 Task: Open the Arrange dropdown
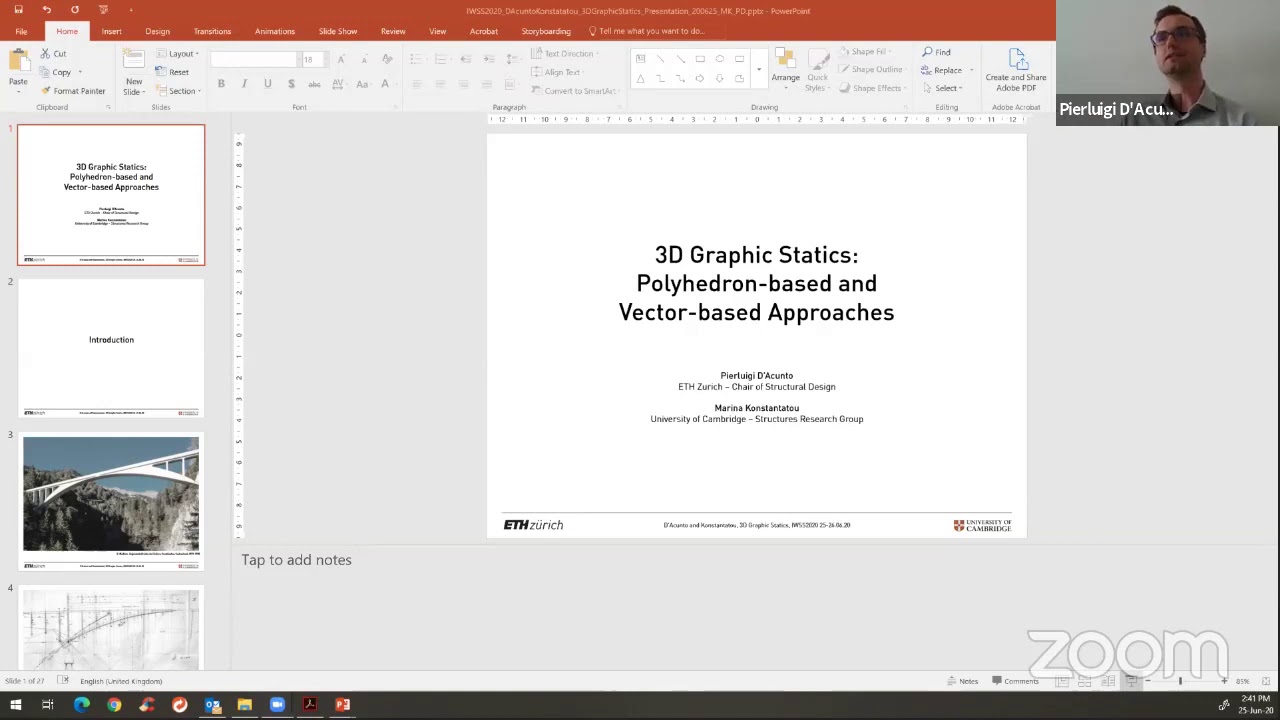(785, 67)
